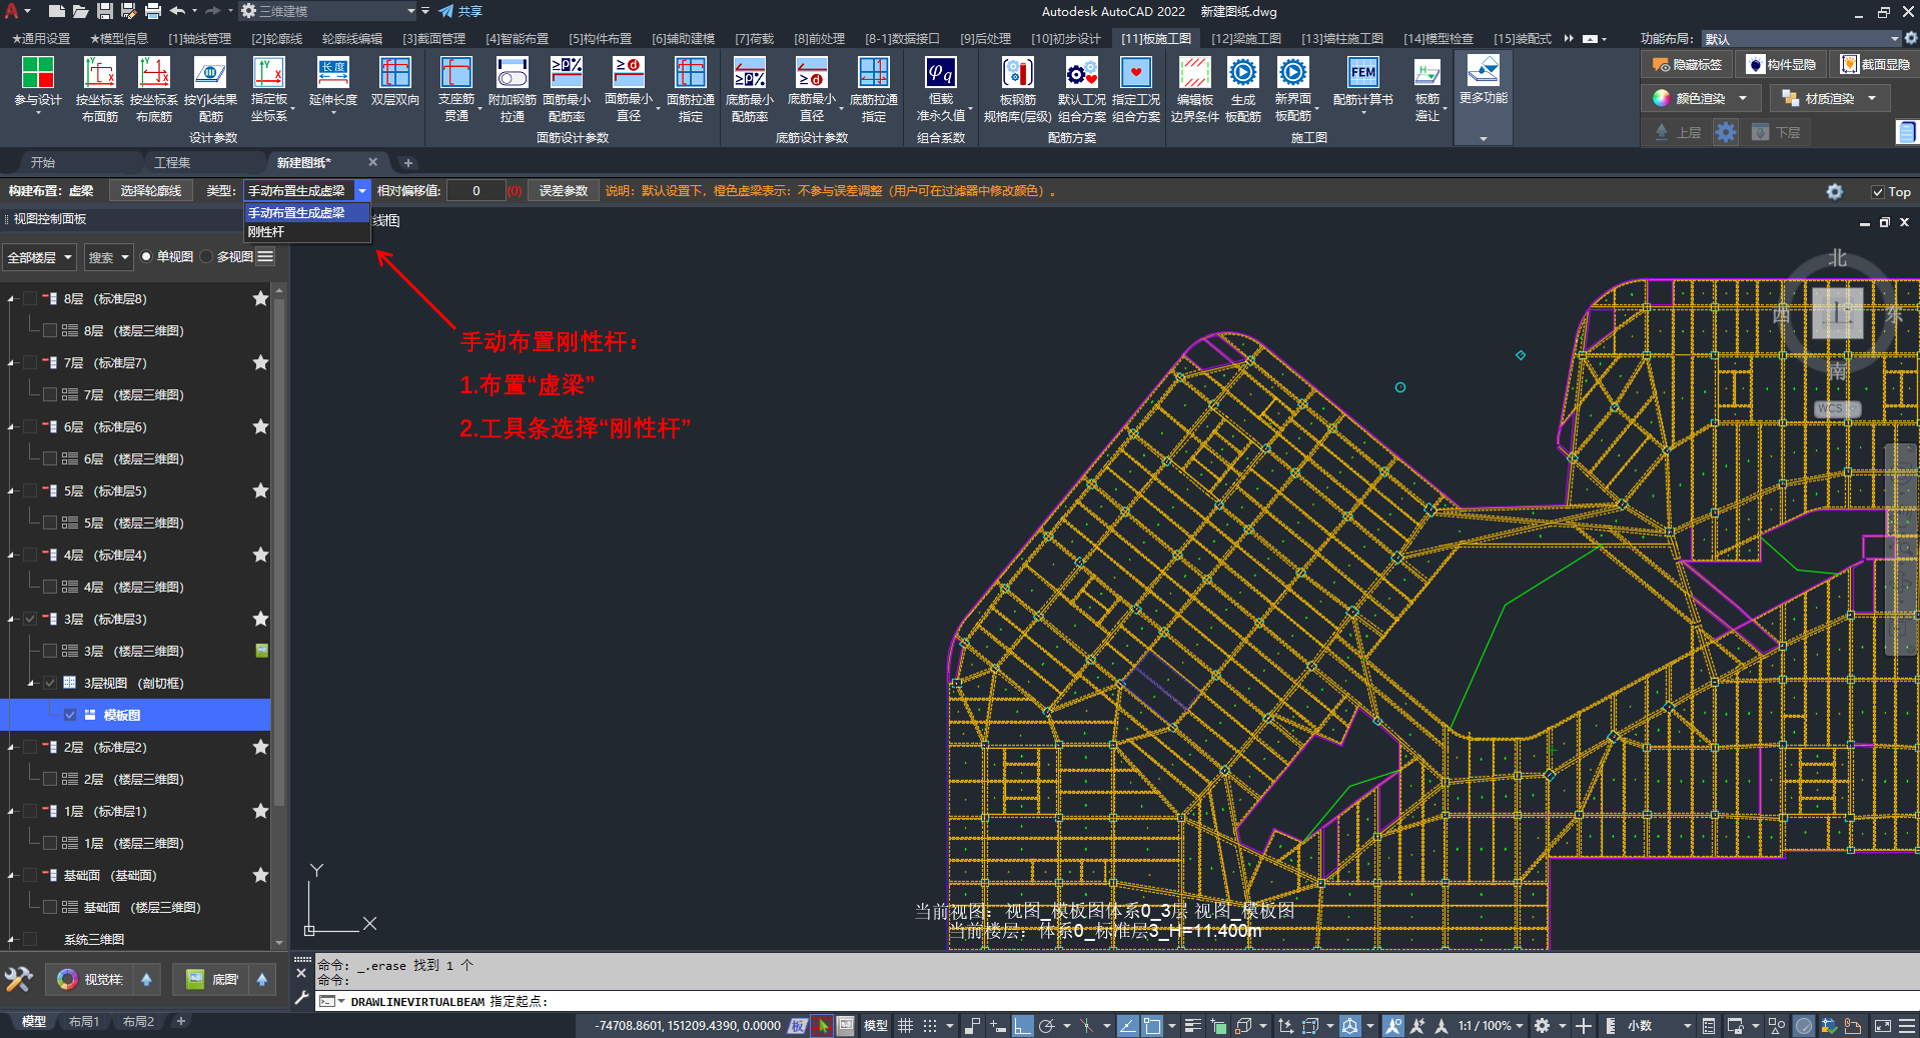Open the 全部楼层 dropdown
The height and width of the screenshot is (1038, 1920).
(40, 258)
